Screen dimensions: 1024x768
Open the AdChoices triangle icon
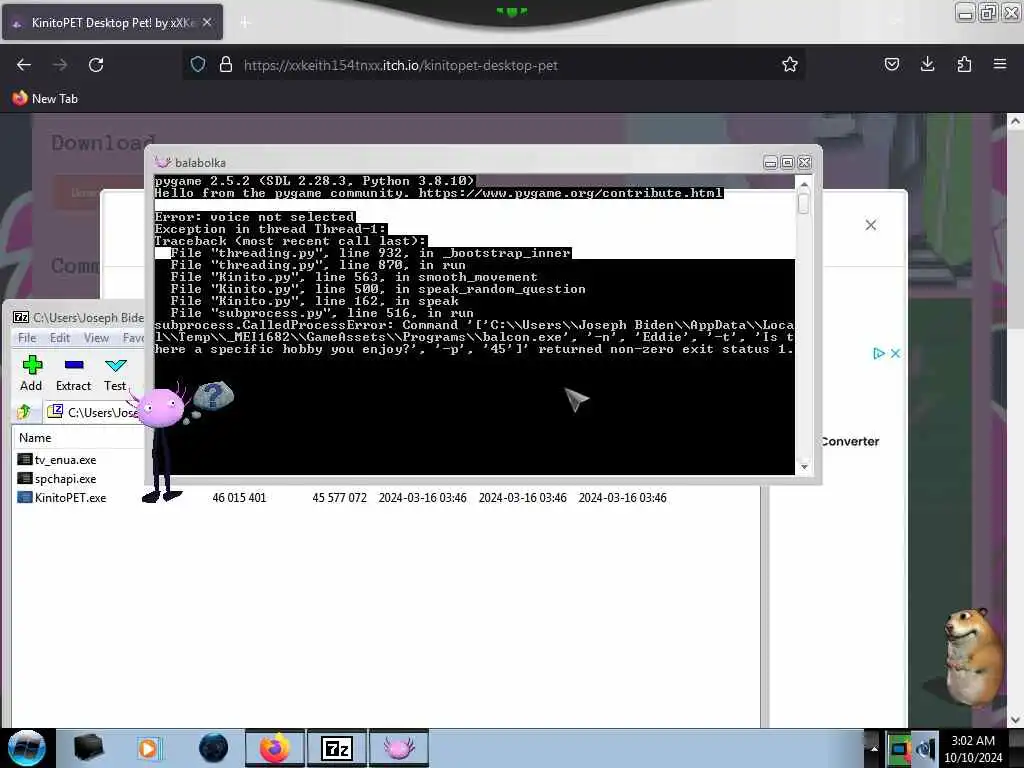(x=879, y=353)
